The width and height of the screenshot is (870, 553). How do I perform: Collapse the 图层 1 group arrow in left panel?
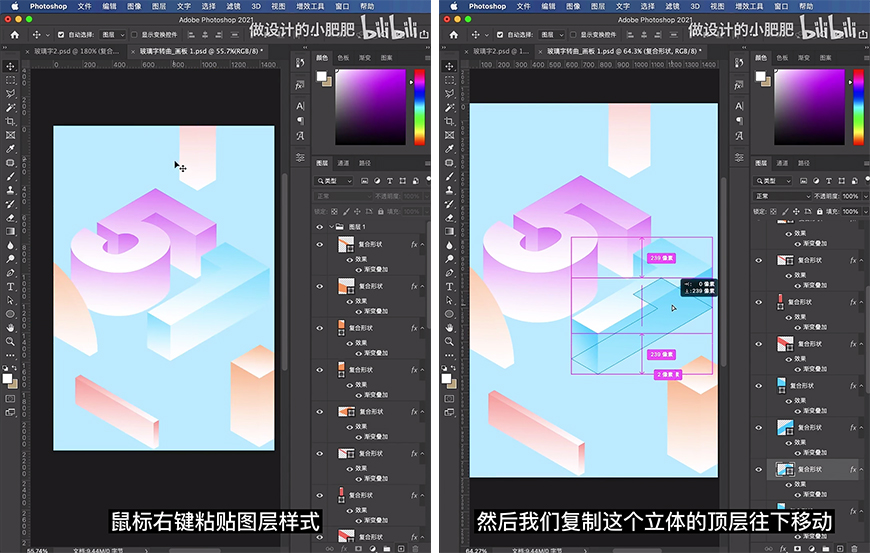coord(332,227)
